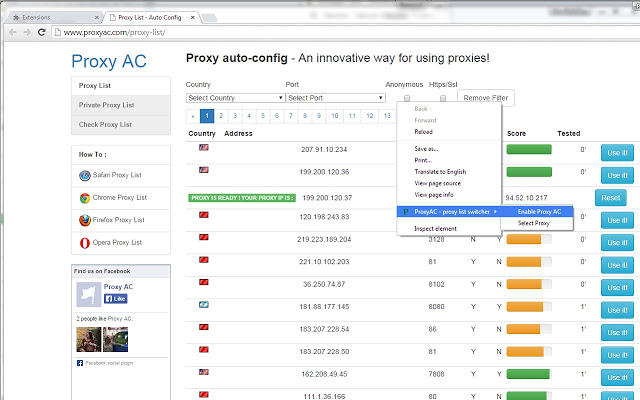Choose Select Proxy in submenu

[537, 223]
